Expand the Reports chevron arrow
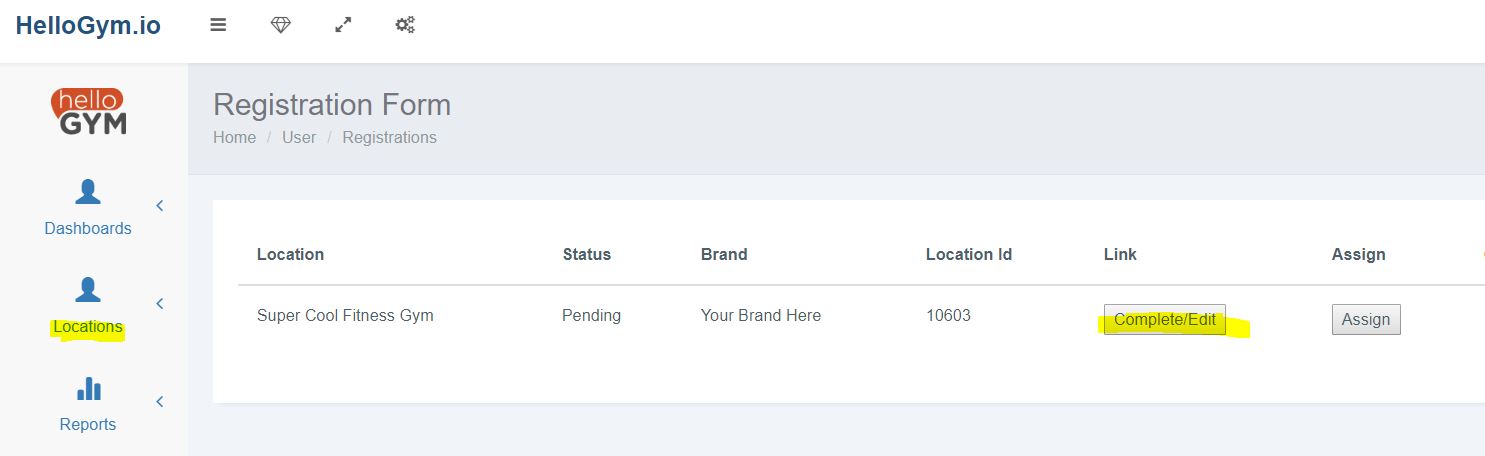 coord(159,402)
